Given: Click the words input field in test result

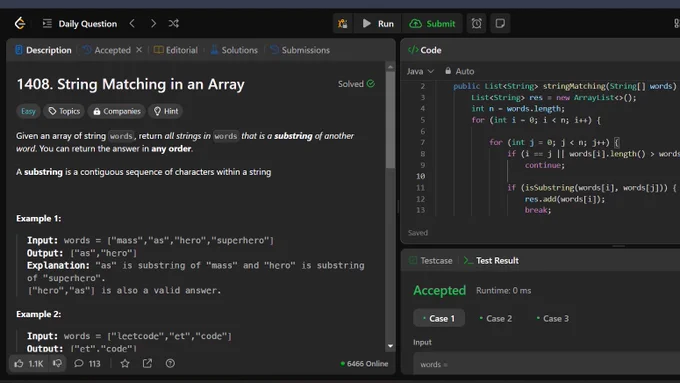Looking at the screenshot, I should [x=546, y=364].
